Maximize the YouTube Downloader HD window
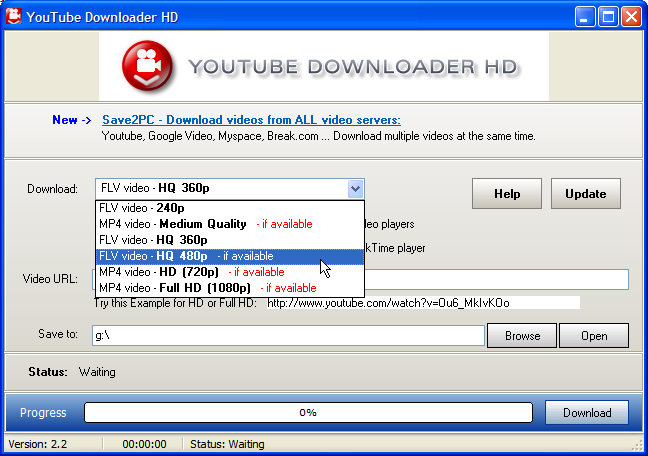The image size is (648, 456). pos(608,17)
